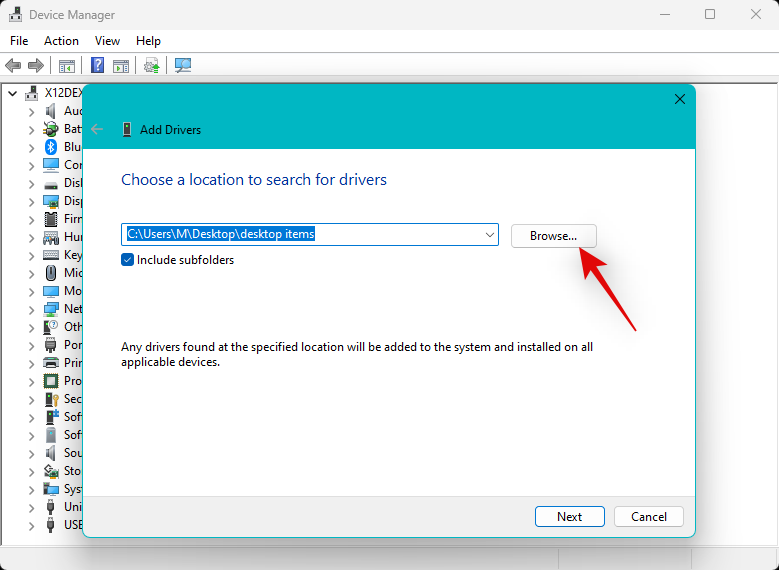Click the Disk drives icon

coord(51,184)
